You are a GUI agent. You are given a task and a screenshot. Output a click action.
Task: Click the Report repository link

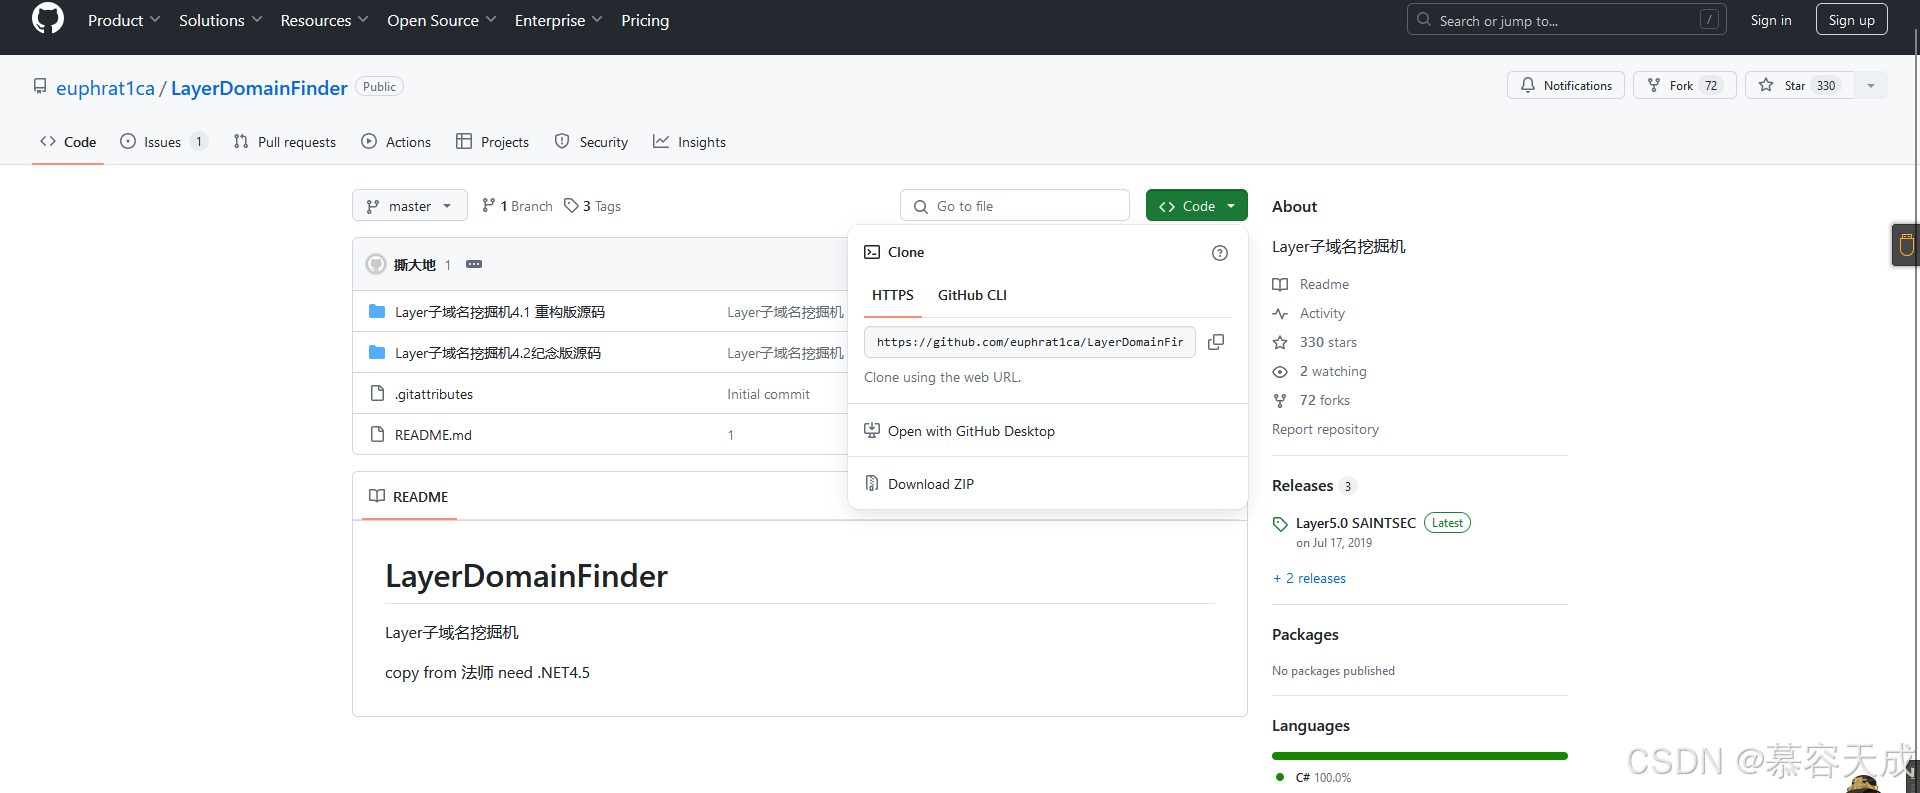(1325, 429)
